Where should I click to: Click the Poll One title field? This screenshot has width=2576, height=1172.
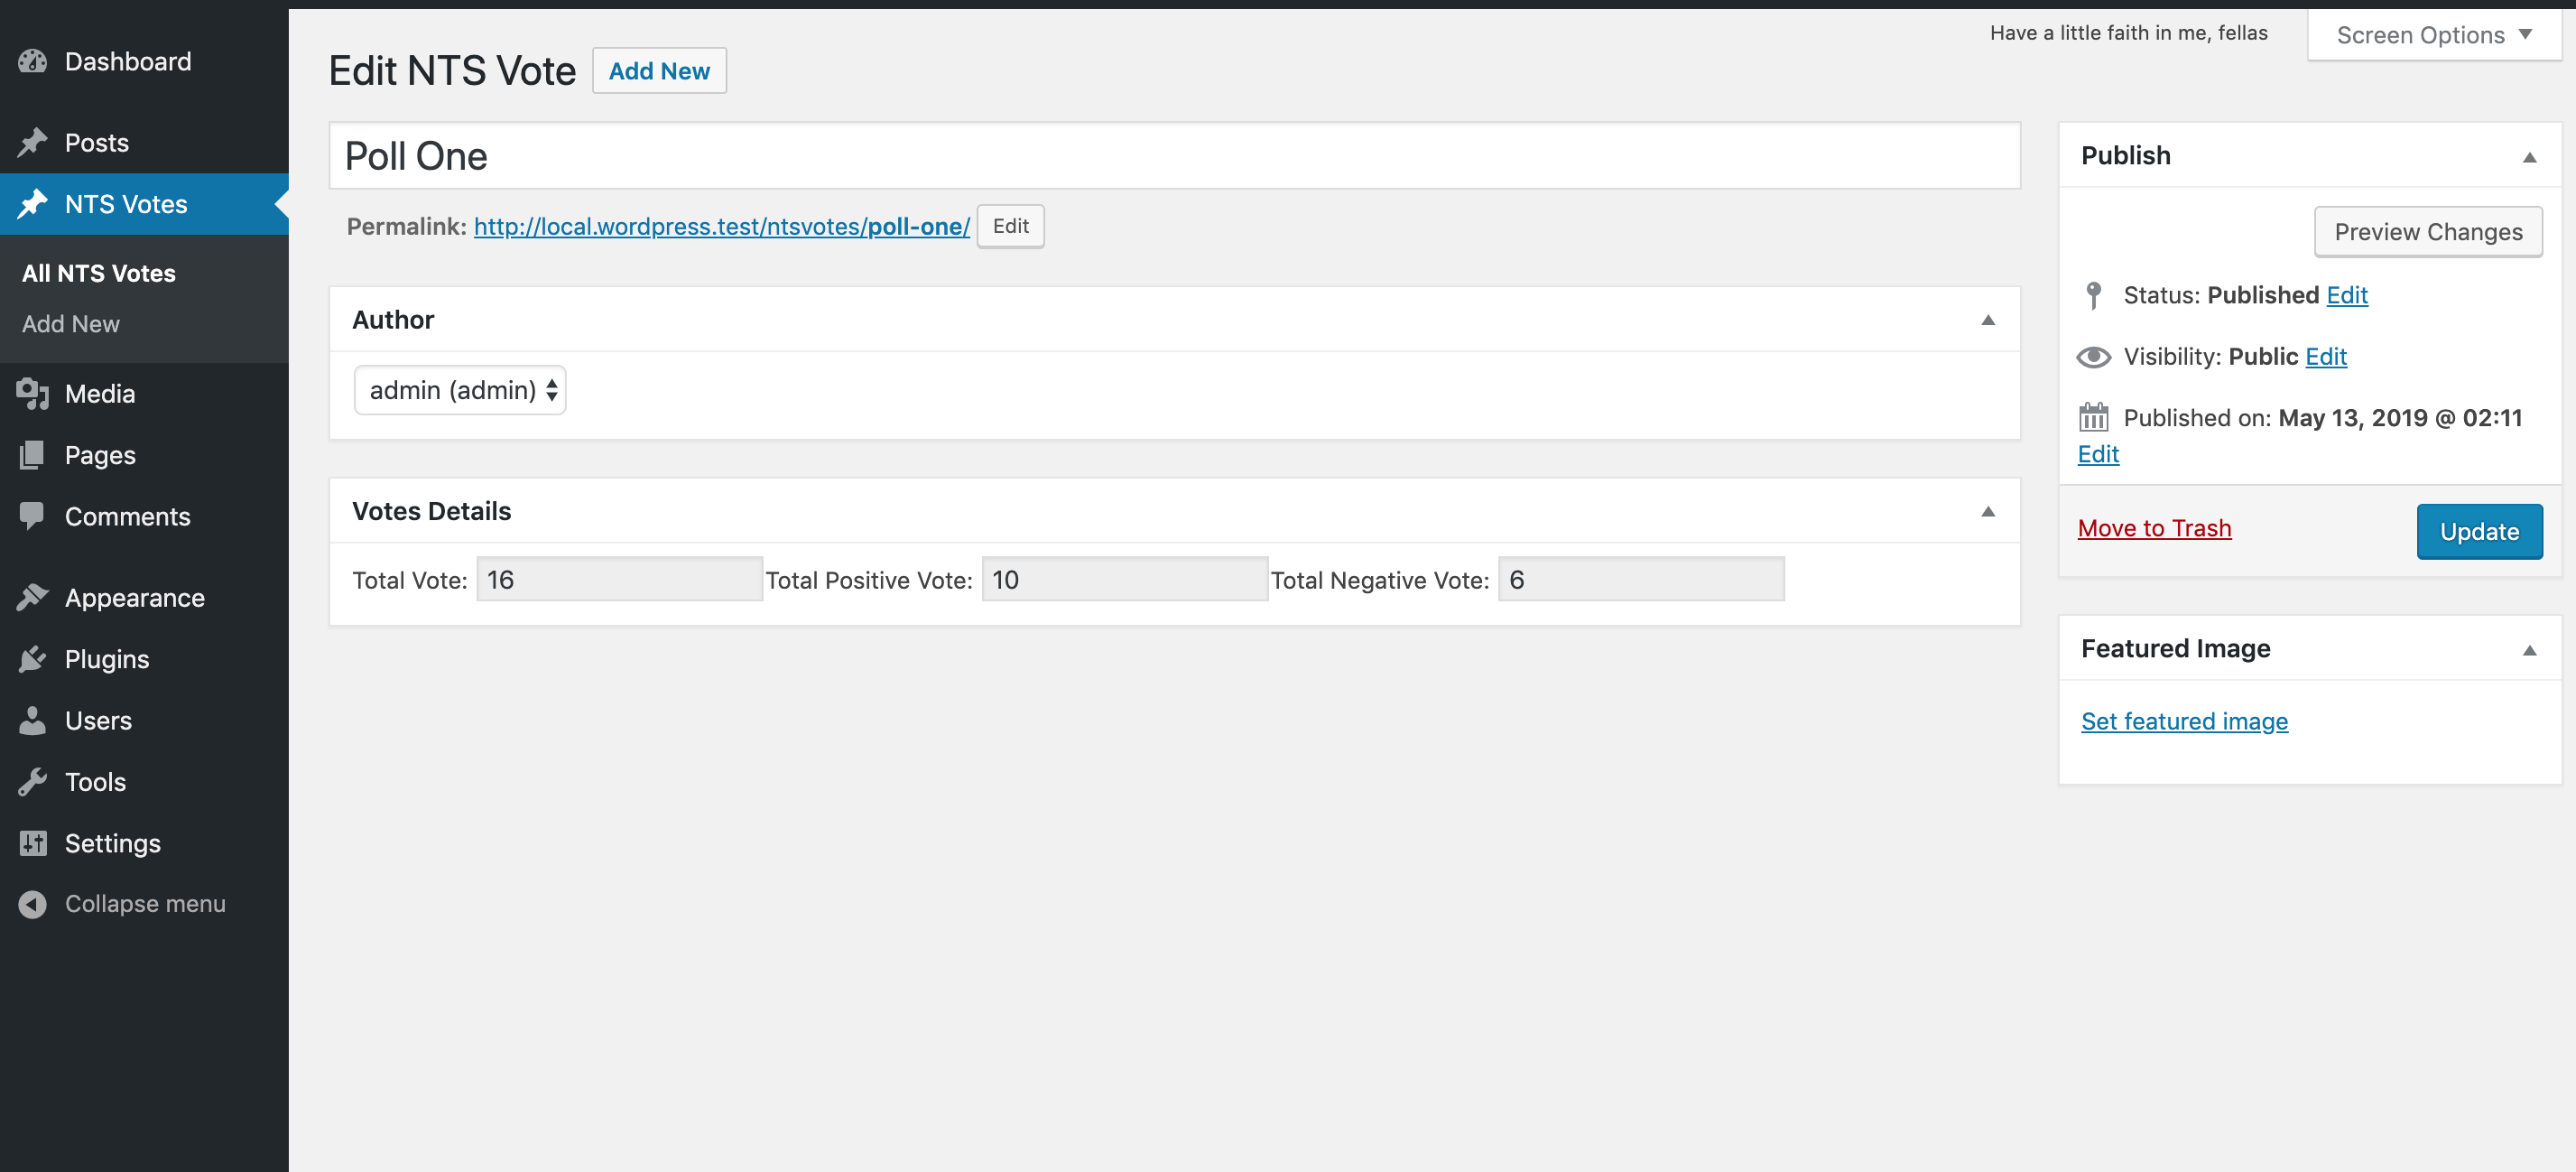click(x=1174, y=156)
